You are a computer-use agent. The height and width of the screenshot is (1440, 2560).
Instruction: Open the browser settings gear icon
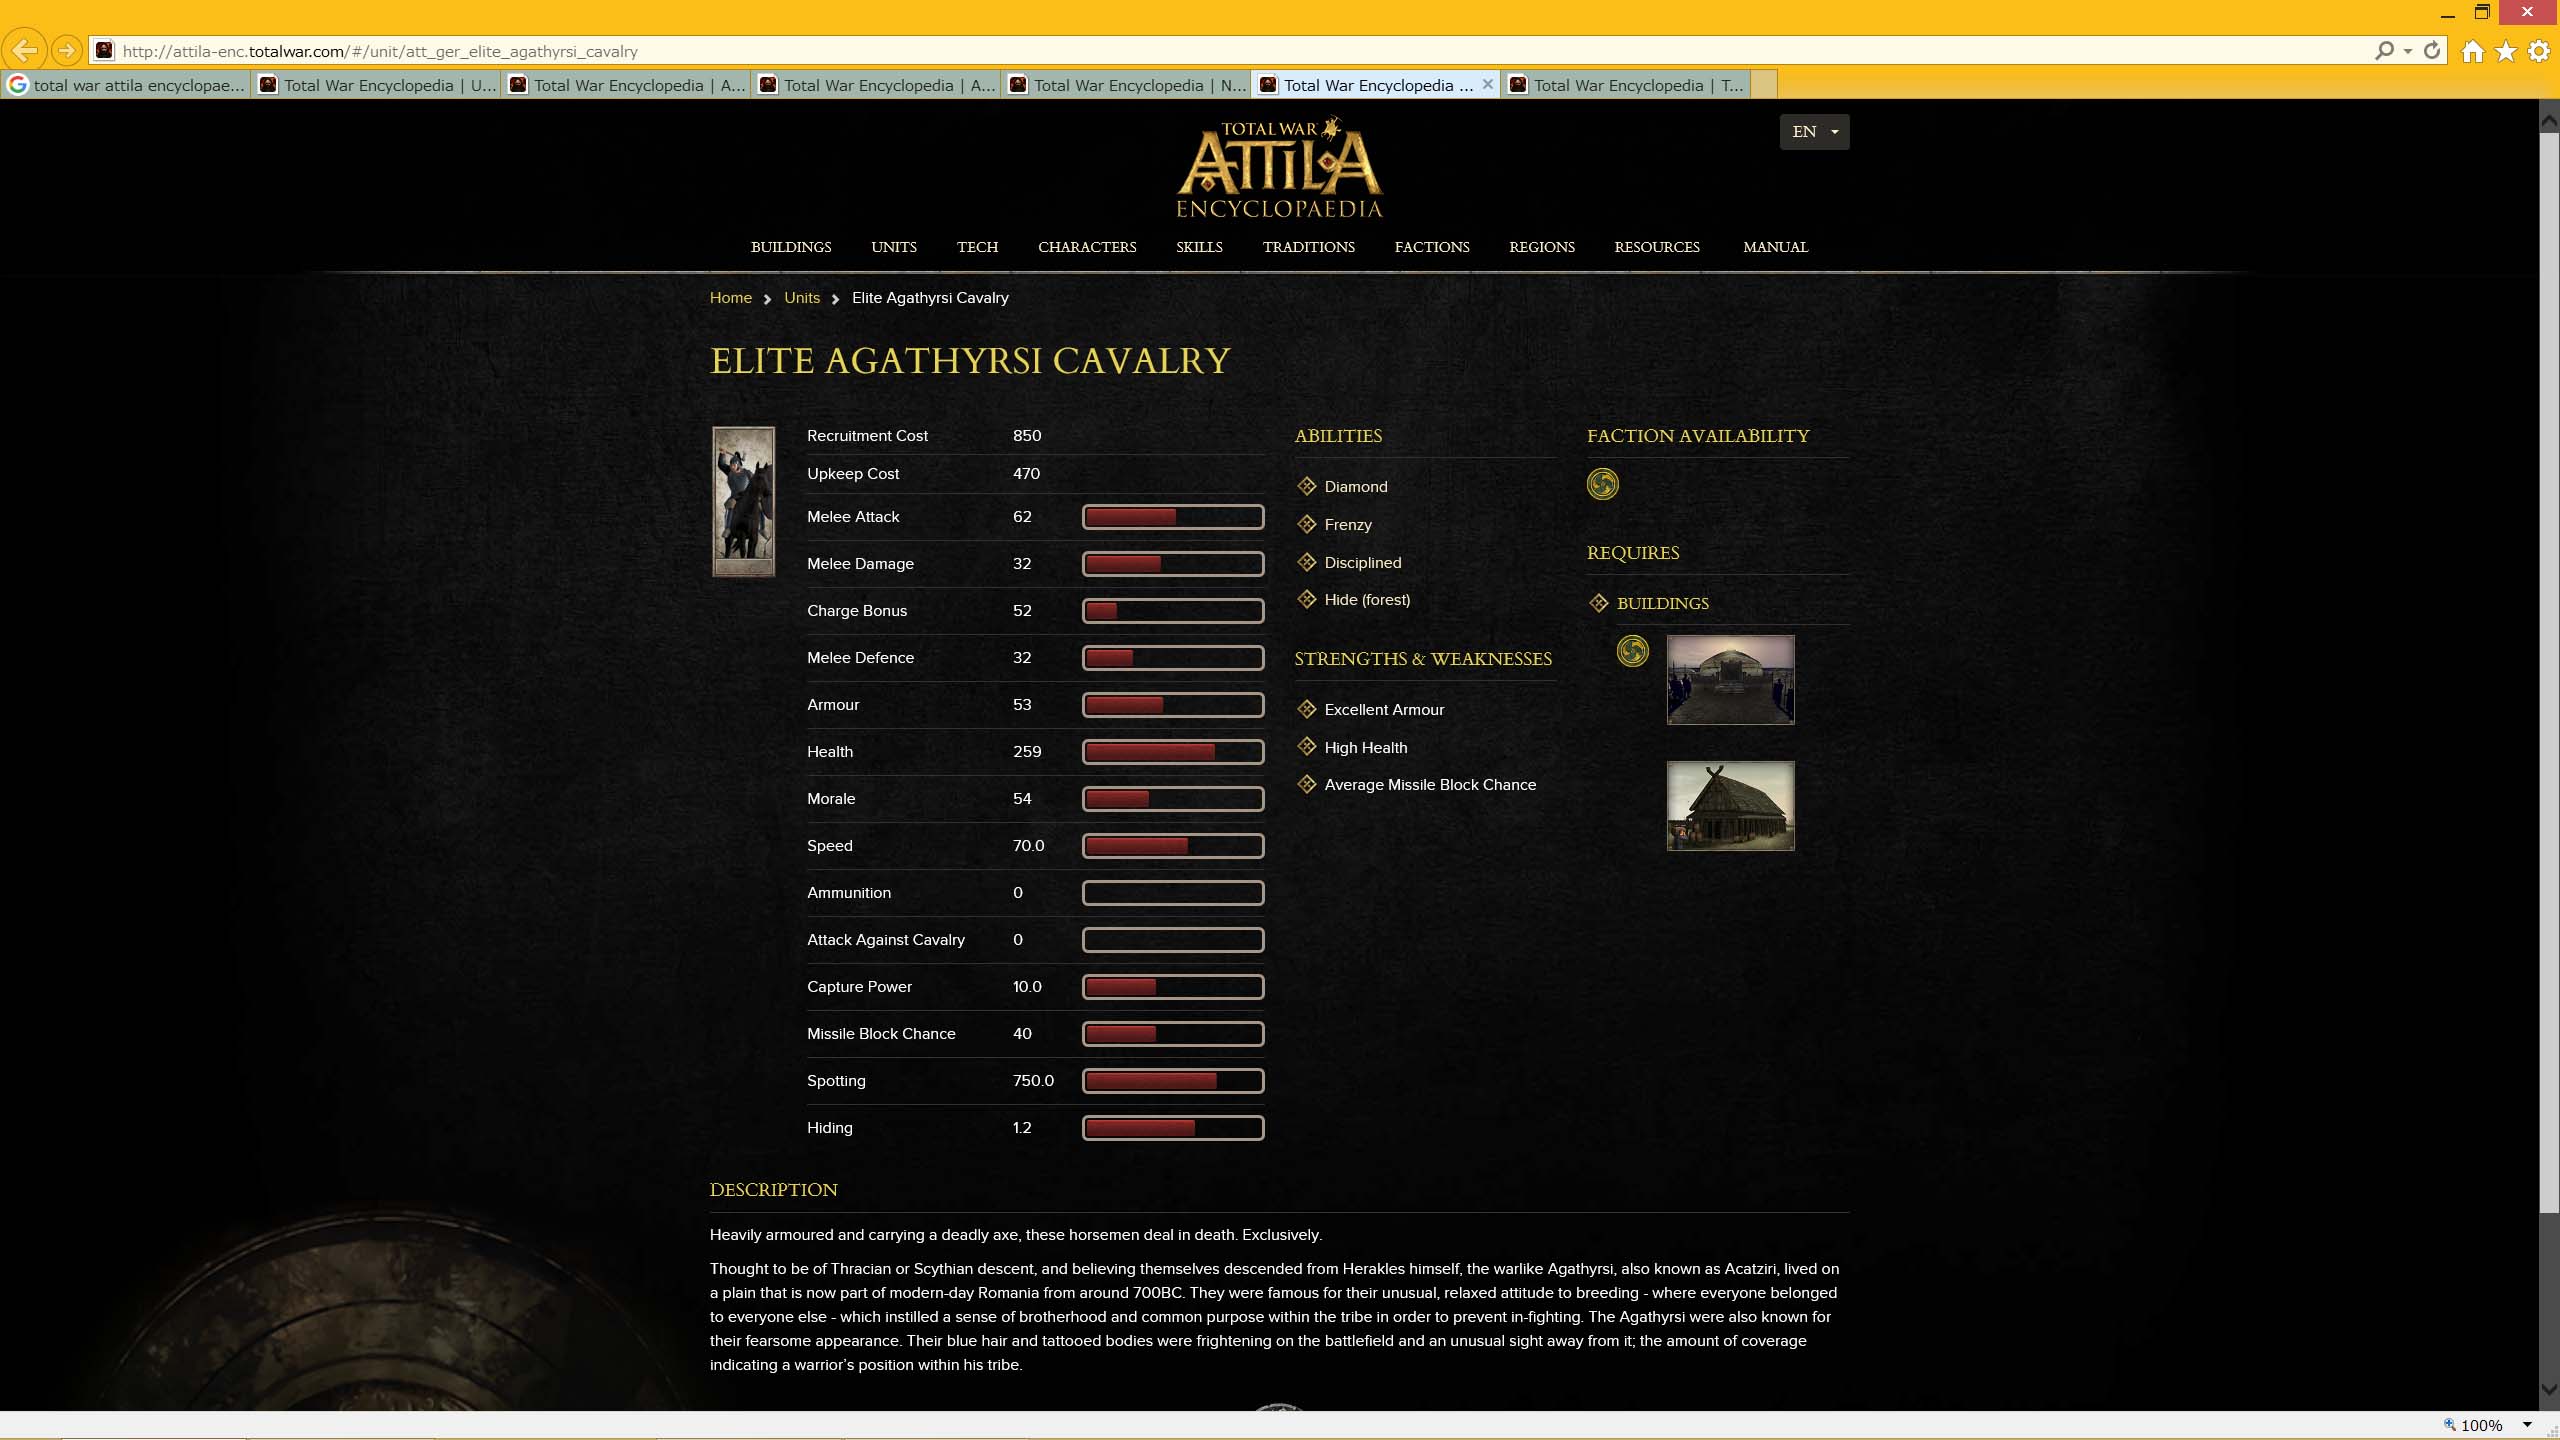(2539, 51)
